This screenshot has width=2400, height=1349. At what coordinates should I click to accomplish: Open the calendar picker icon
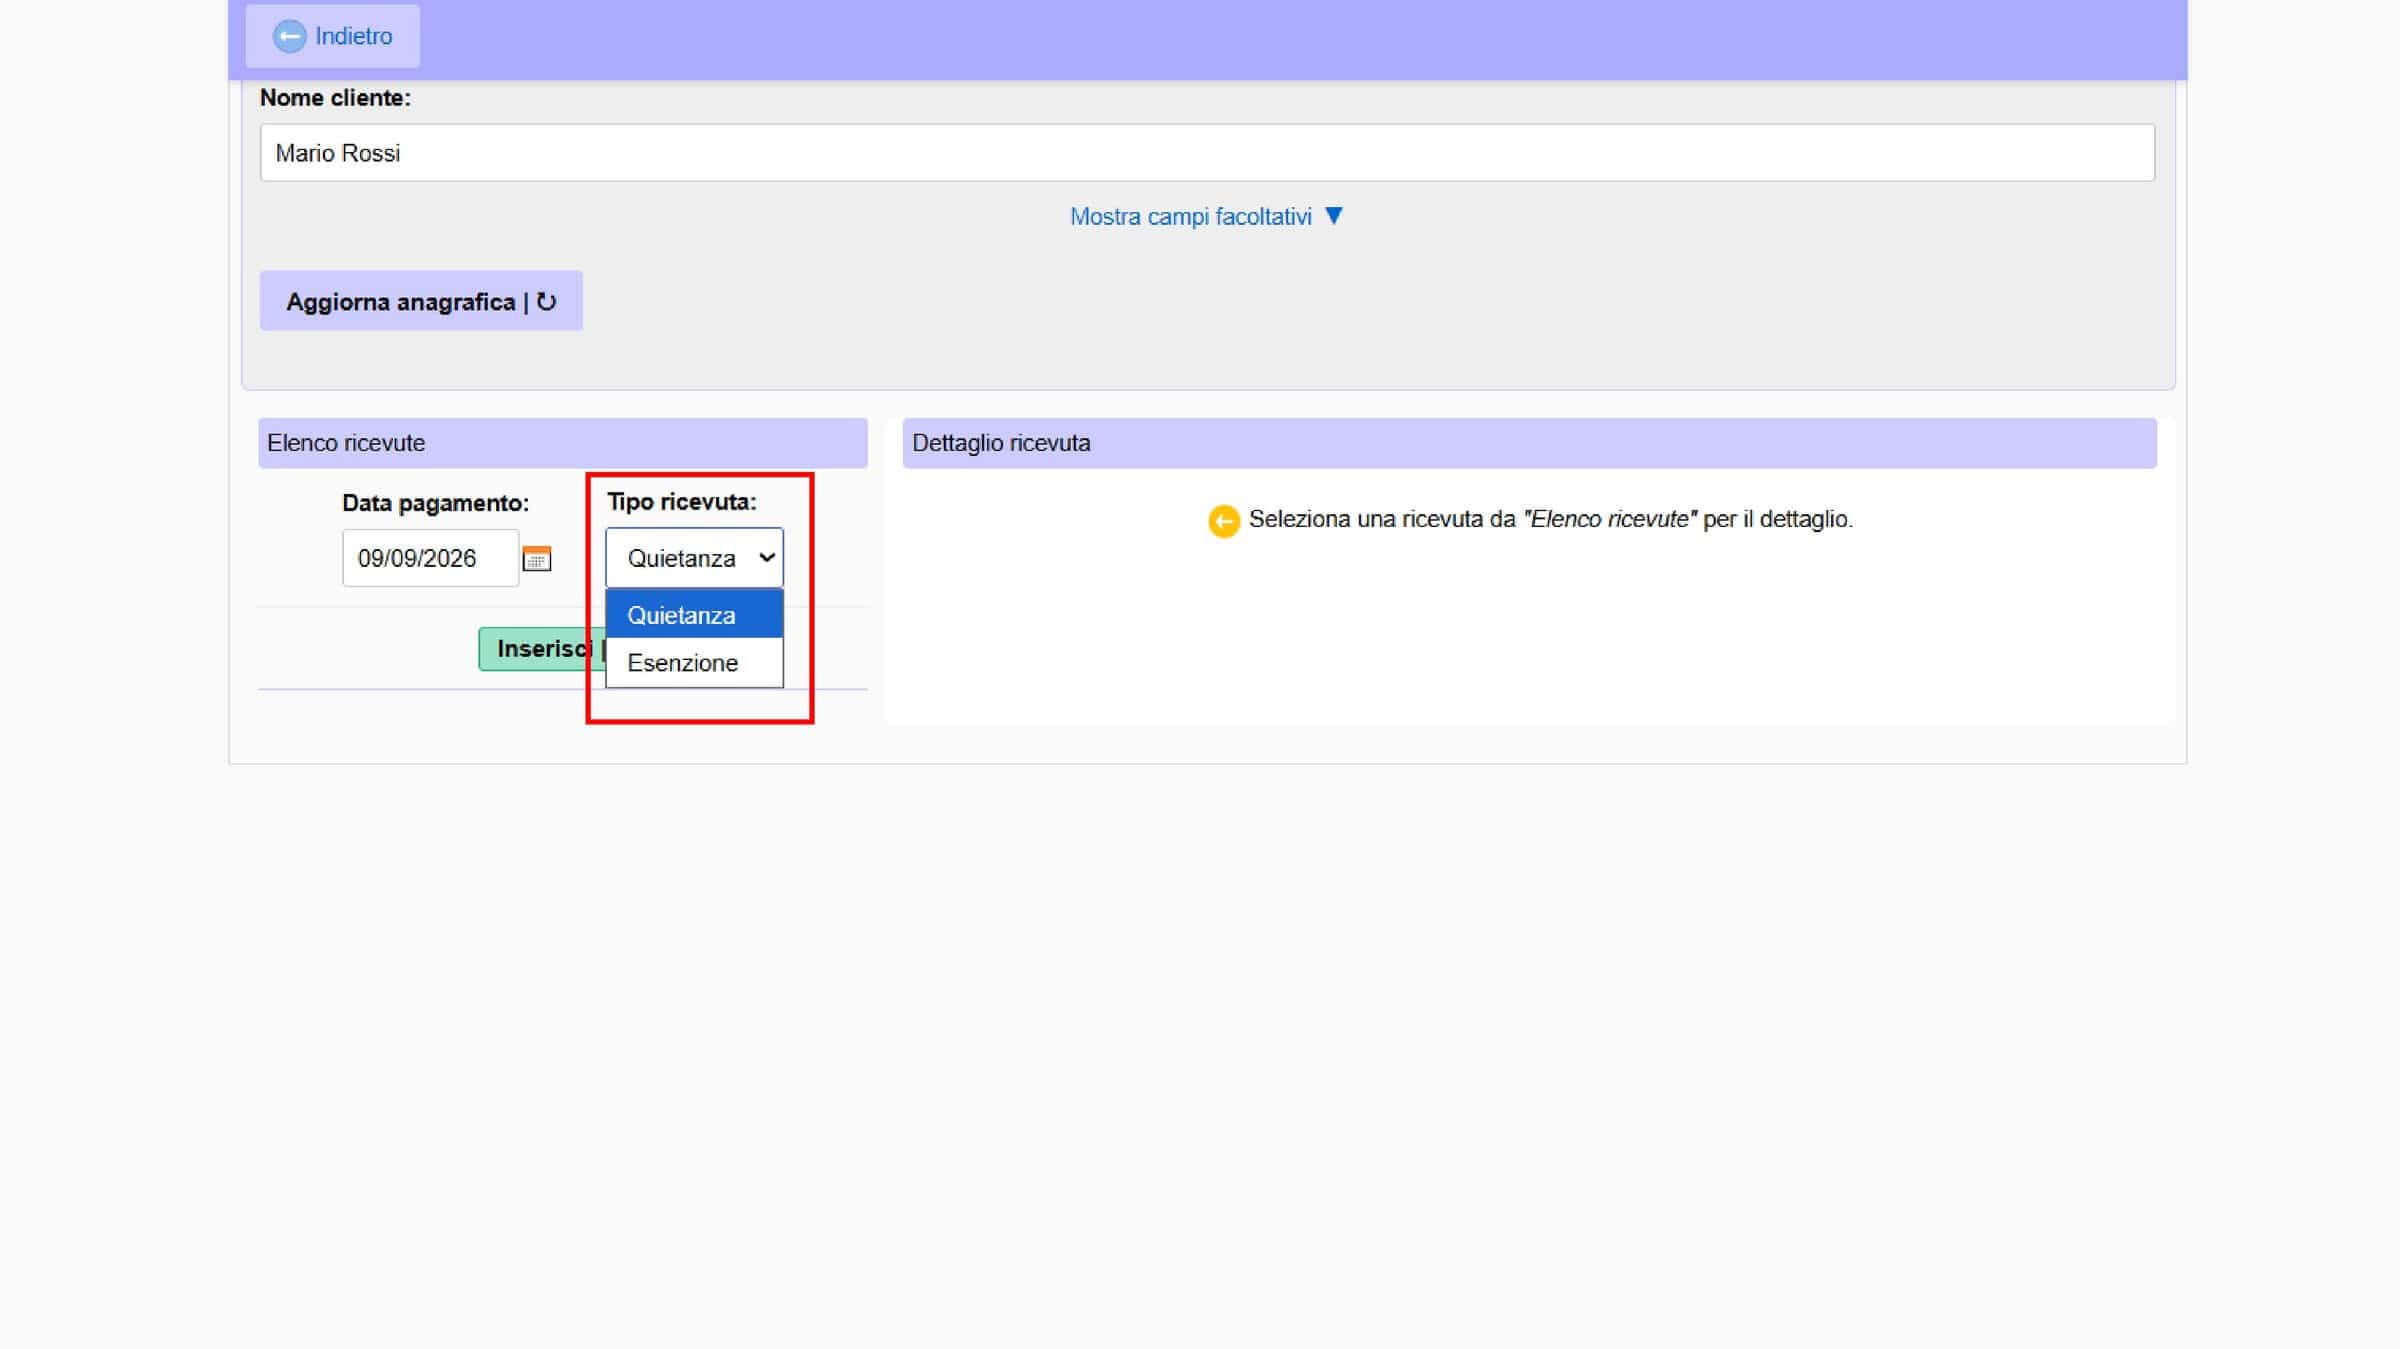537,558
